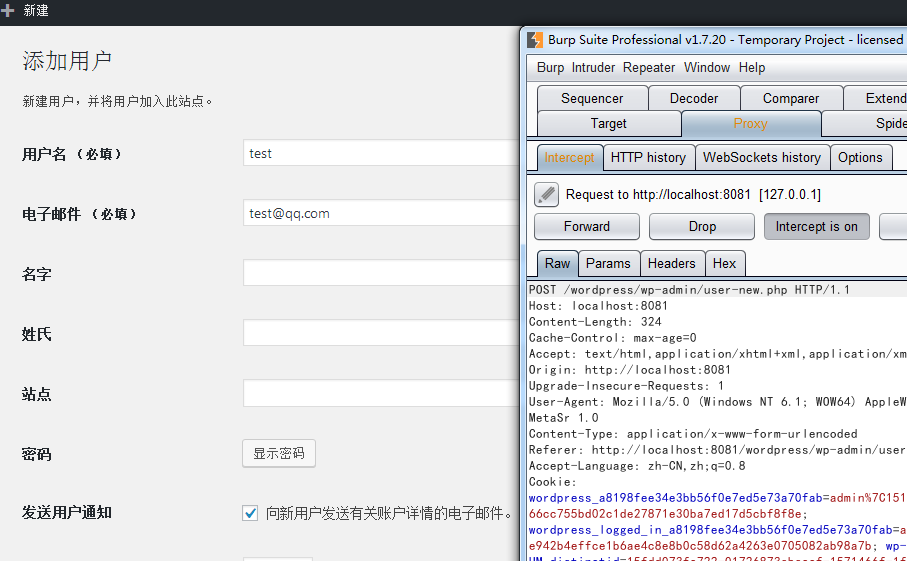Click the Content-Length: 324 line
The image size is (907, 561).
click(x=595, y=322)
